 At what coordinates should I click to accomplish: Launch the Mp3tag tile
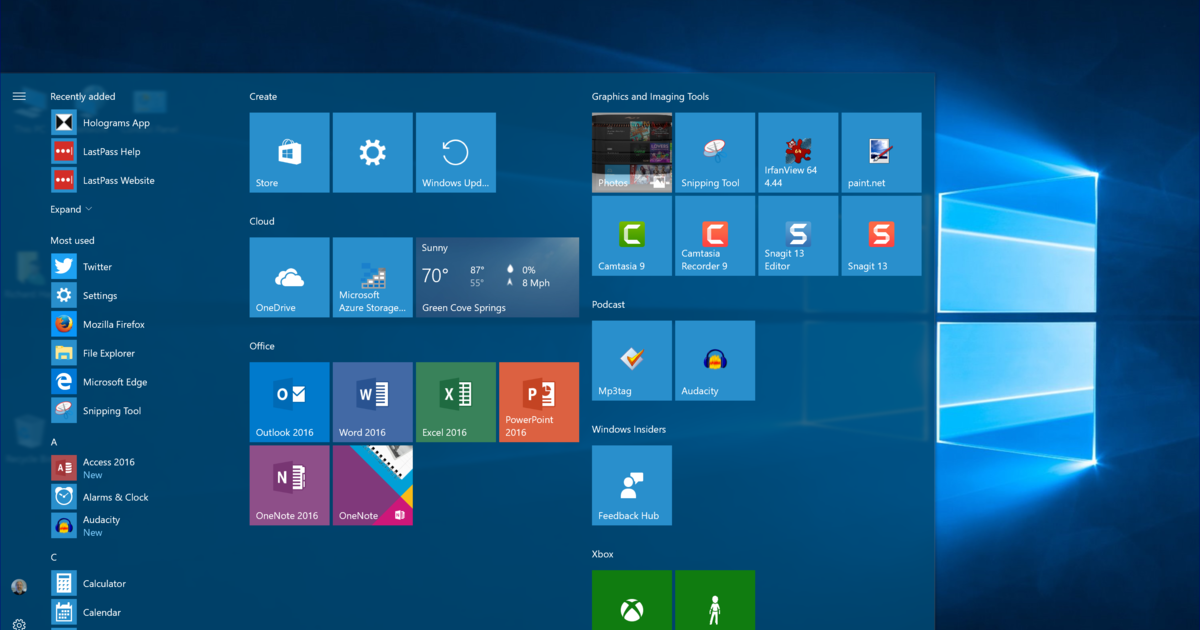tap(632, 360)
